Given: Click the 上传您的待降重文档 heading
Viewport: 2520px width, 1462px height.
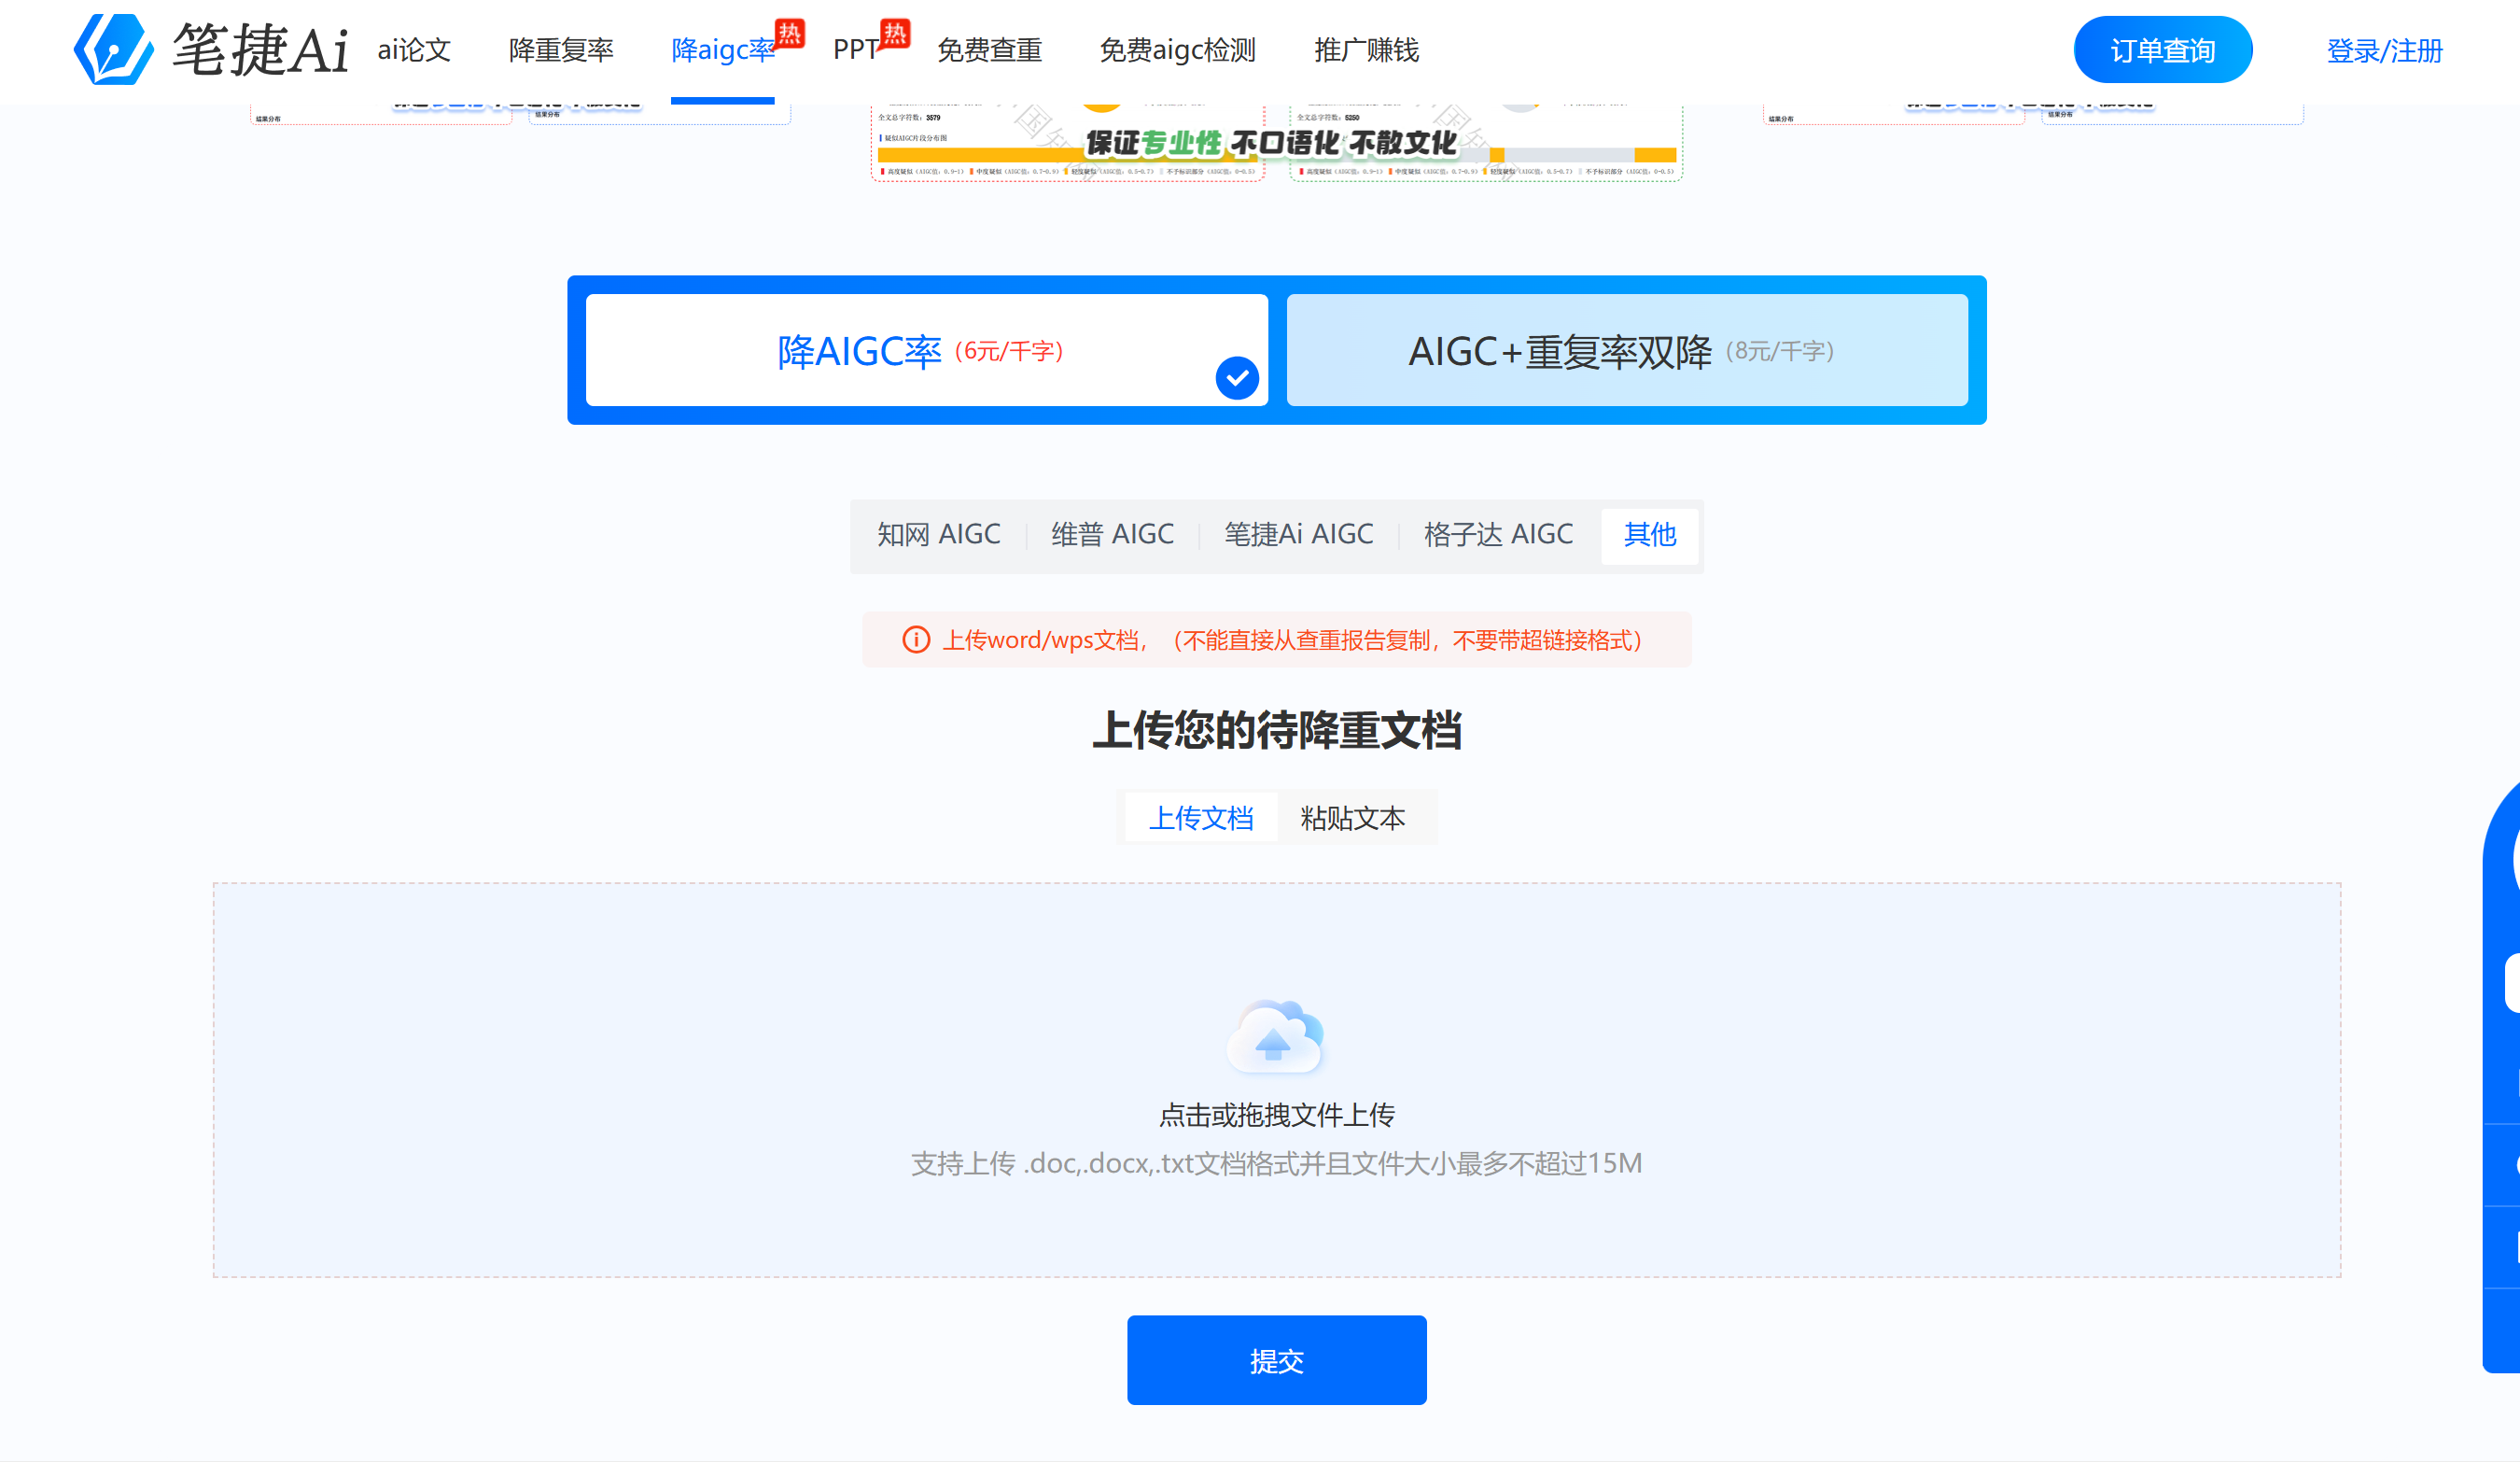Looking at the screenshot, I should tap(1276, 730).
